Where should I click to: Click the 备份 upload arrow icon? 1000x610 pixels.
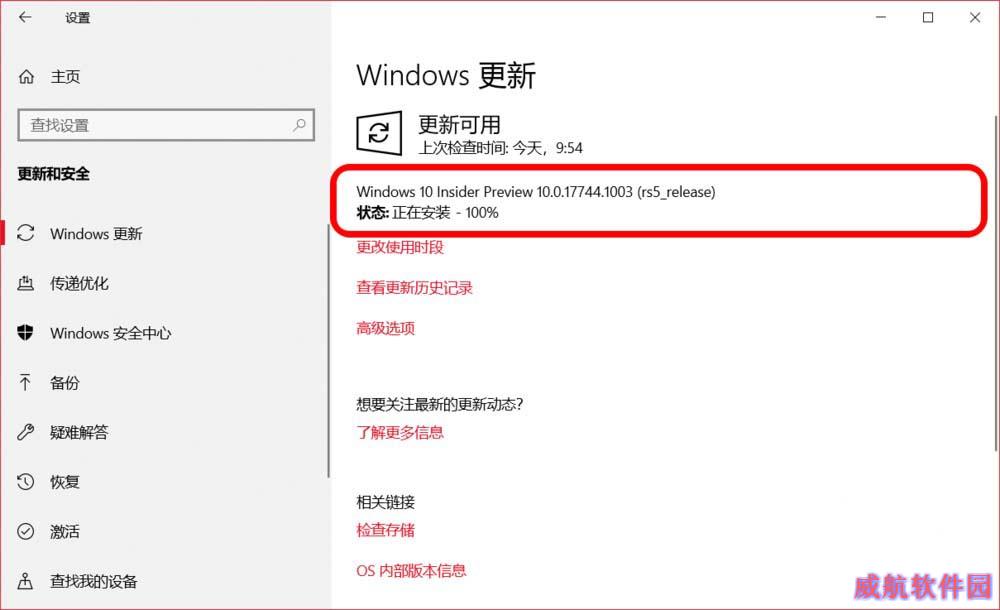(25, 382)
